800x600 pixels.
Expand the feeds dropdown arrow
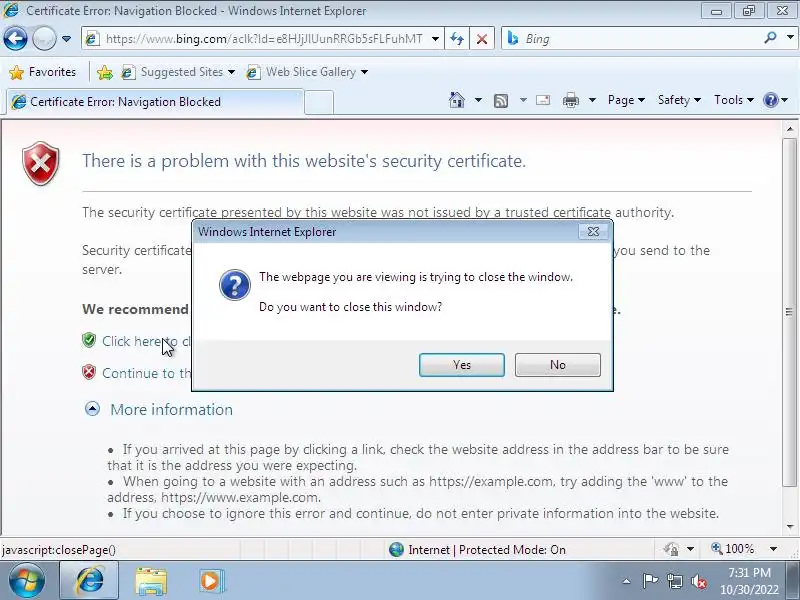[x=523, y=100]
